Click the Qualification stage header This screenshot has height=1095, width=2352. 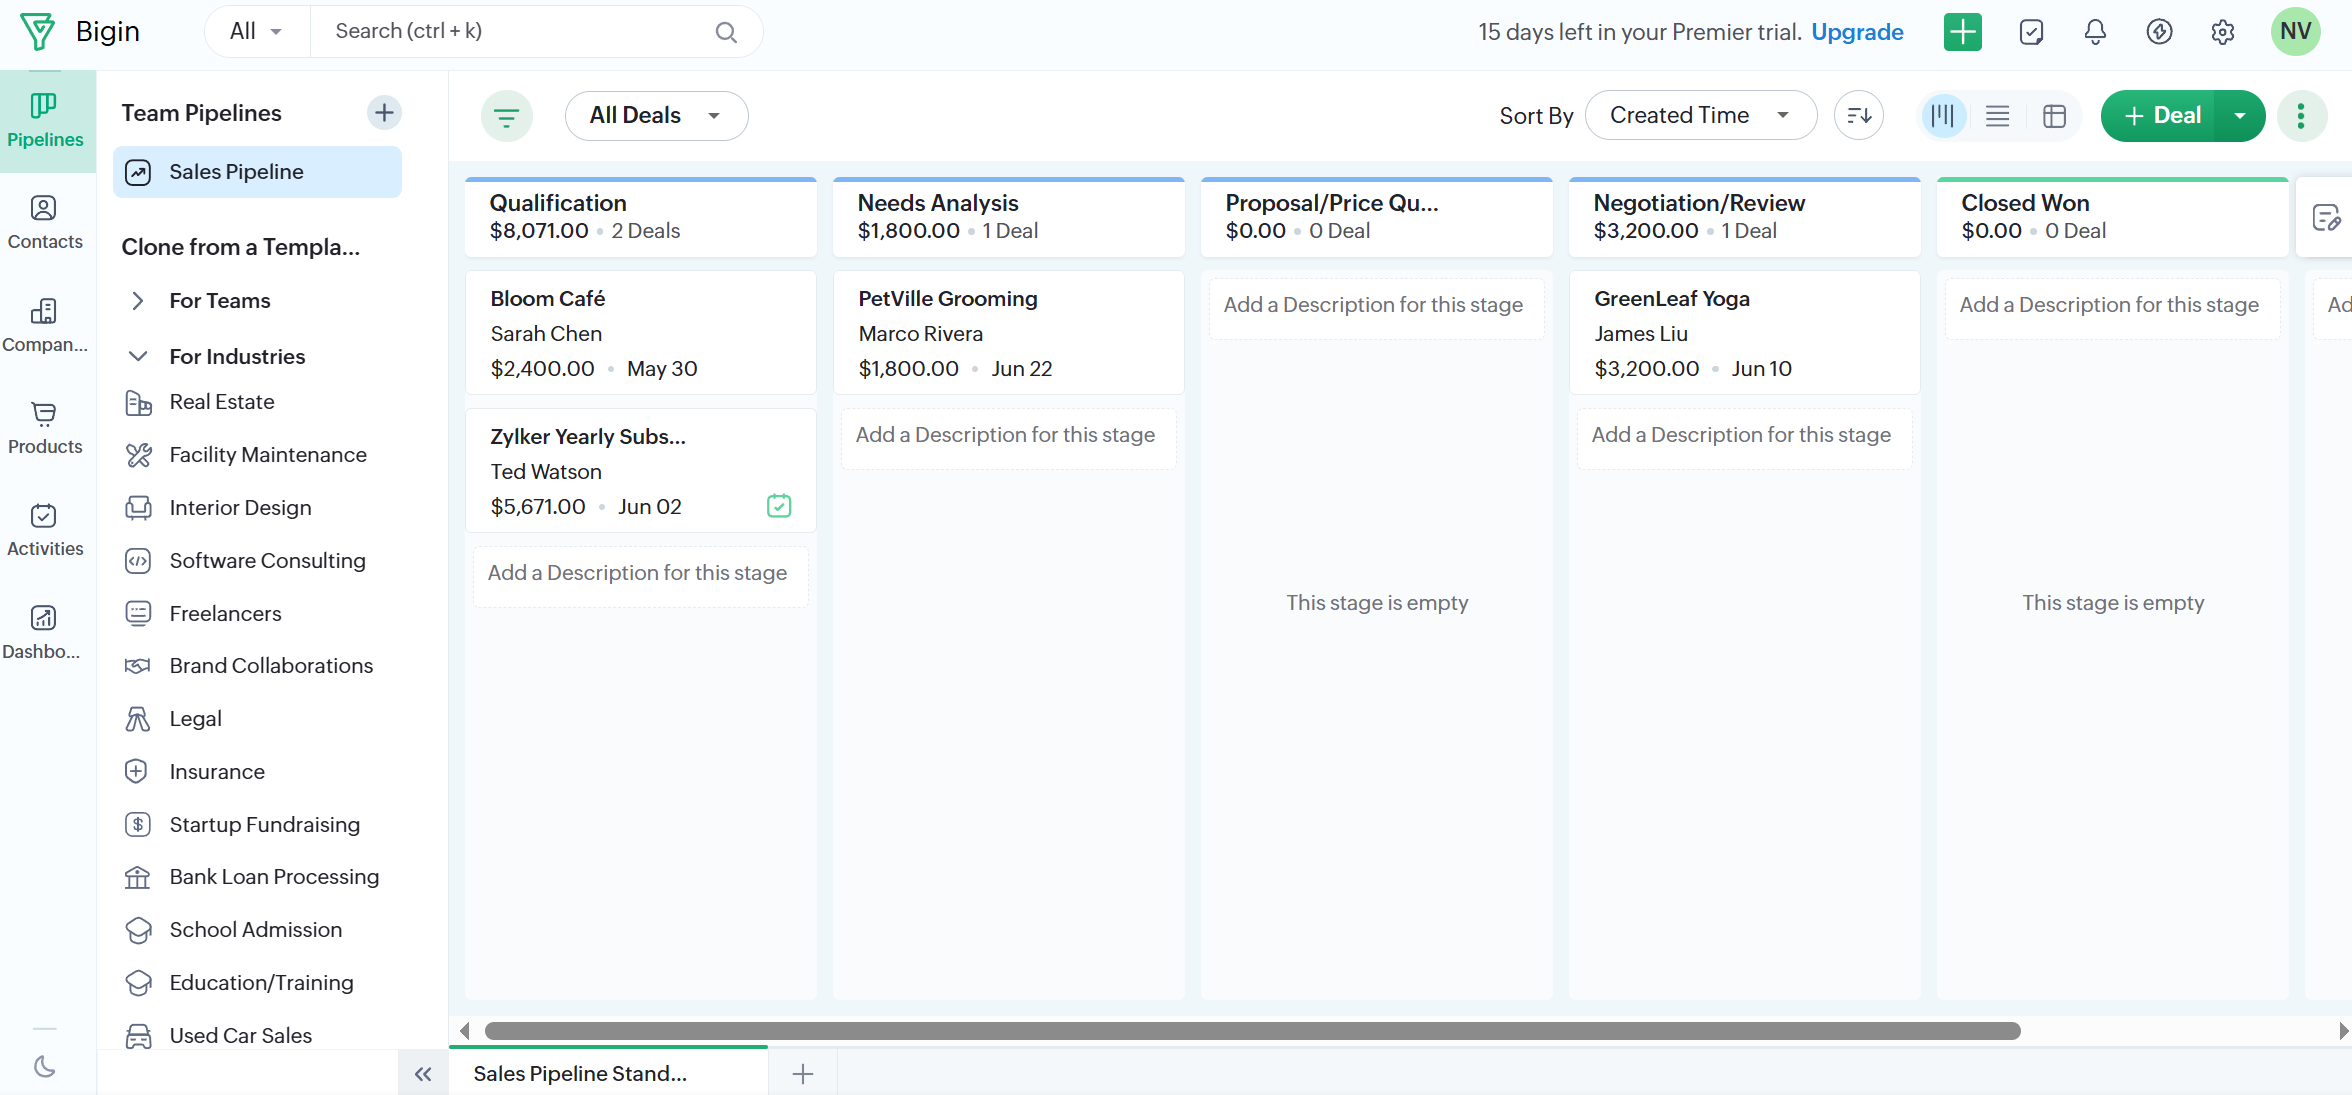point(641,217)
